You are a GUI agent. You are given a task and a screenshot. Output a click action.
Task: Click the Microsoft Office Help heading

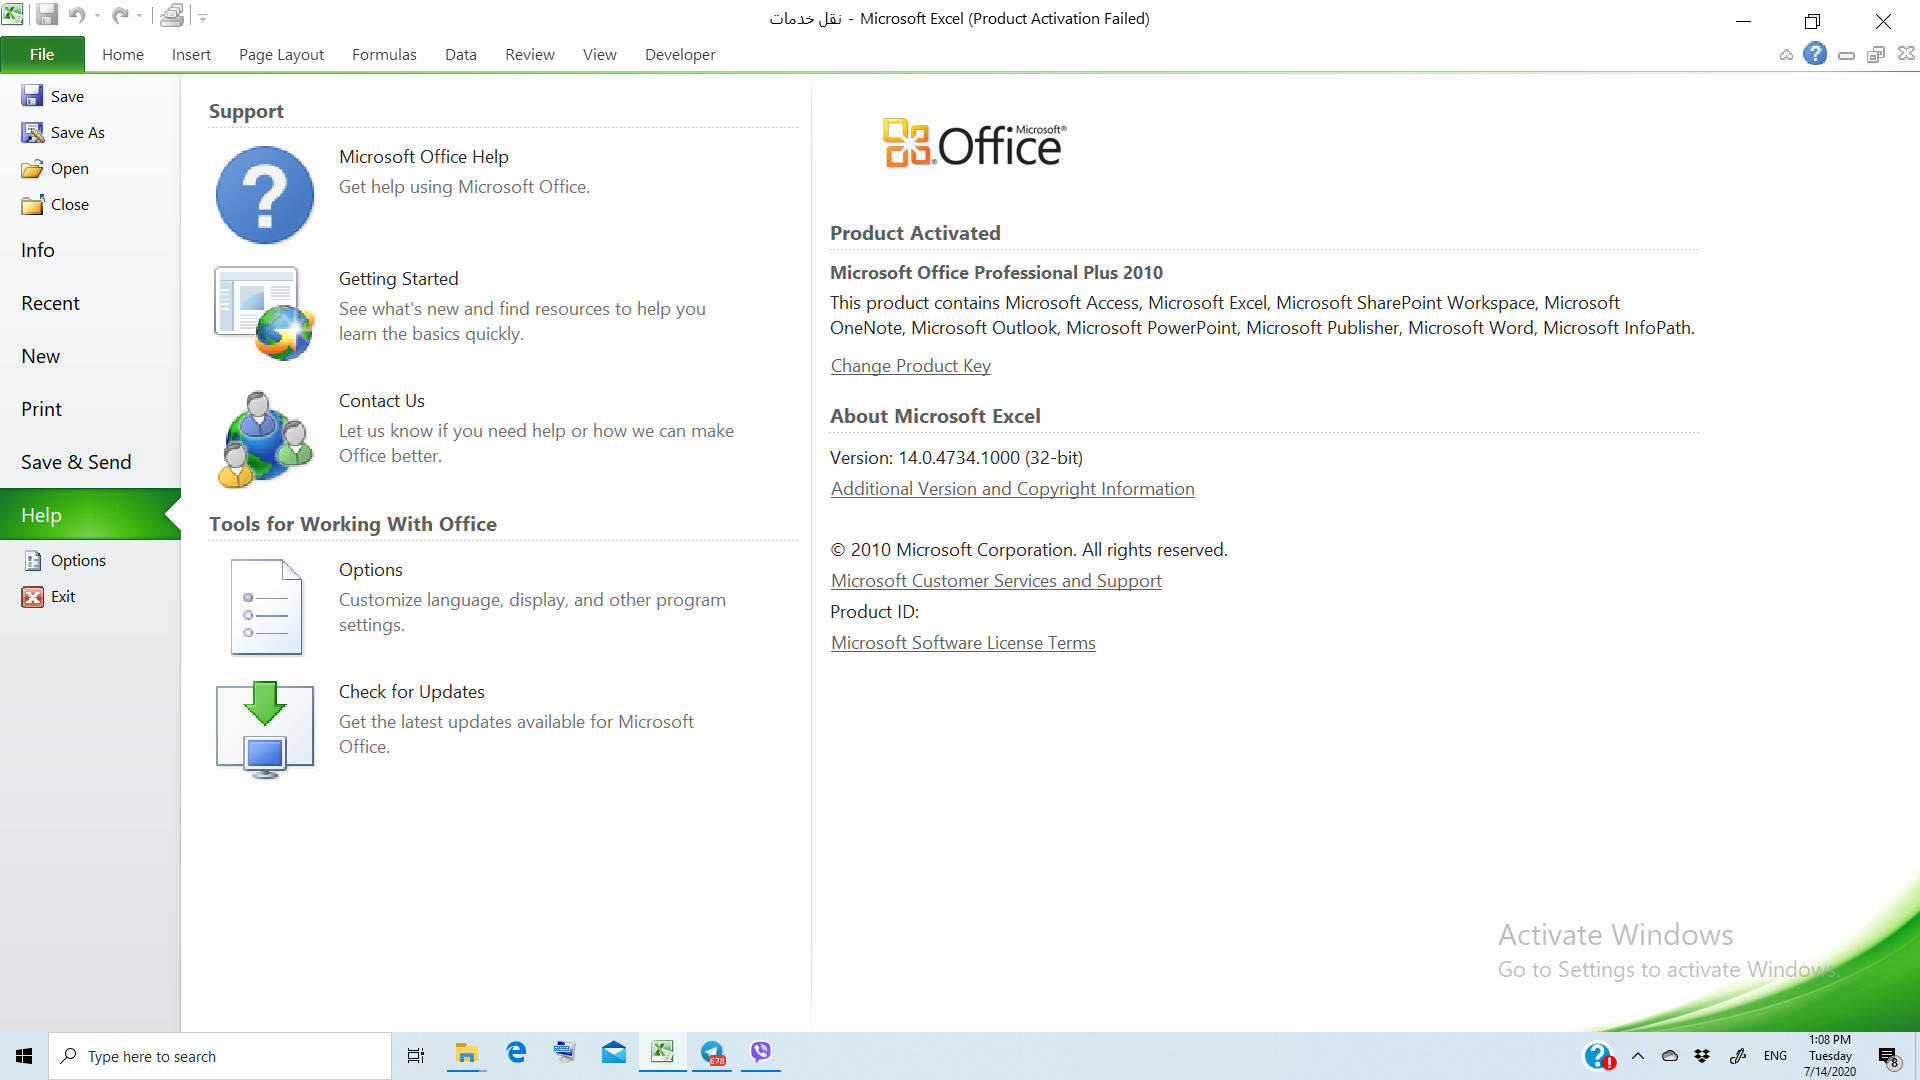(x=424, y=156)
